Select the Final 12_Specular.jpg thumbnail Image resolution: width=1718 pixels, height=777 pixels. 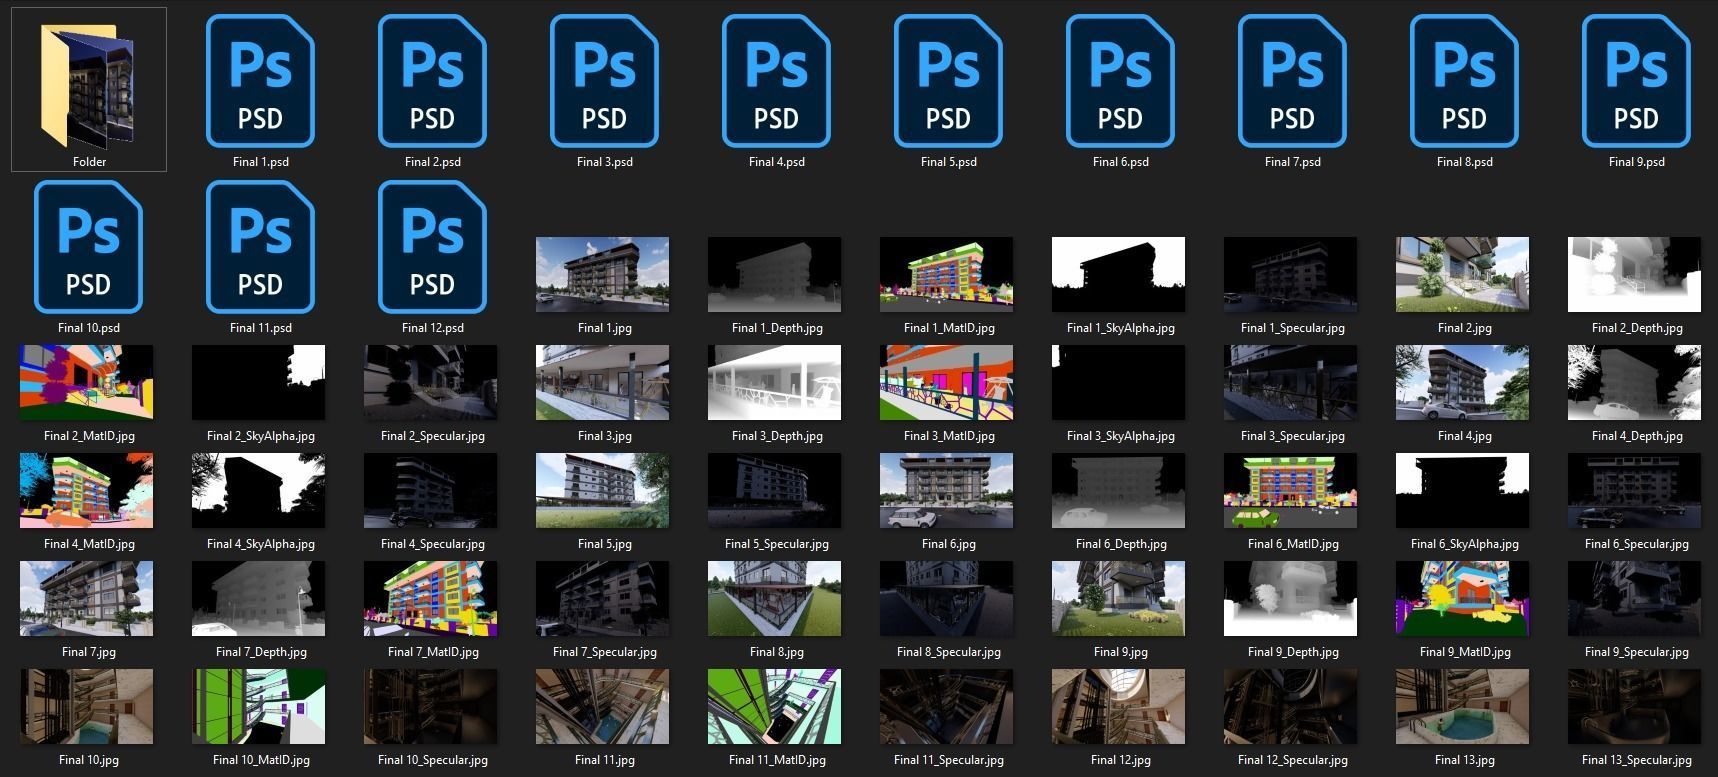pos(1291,707)
